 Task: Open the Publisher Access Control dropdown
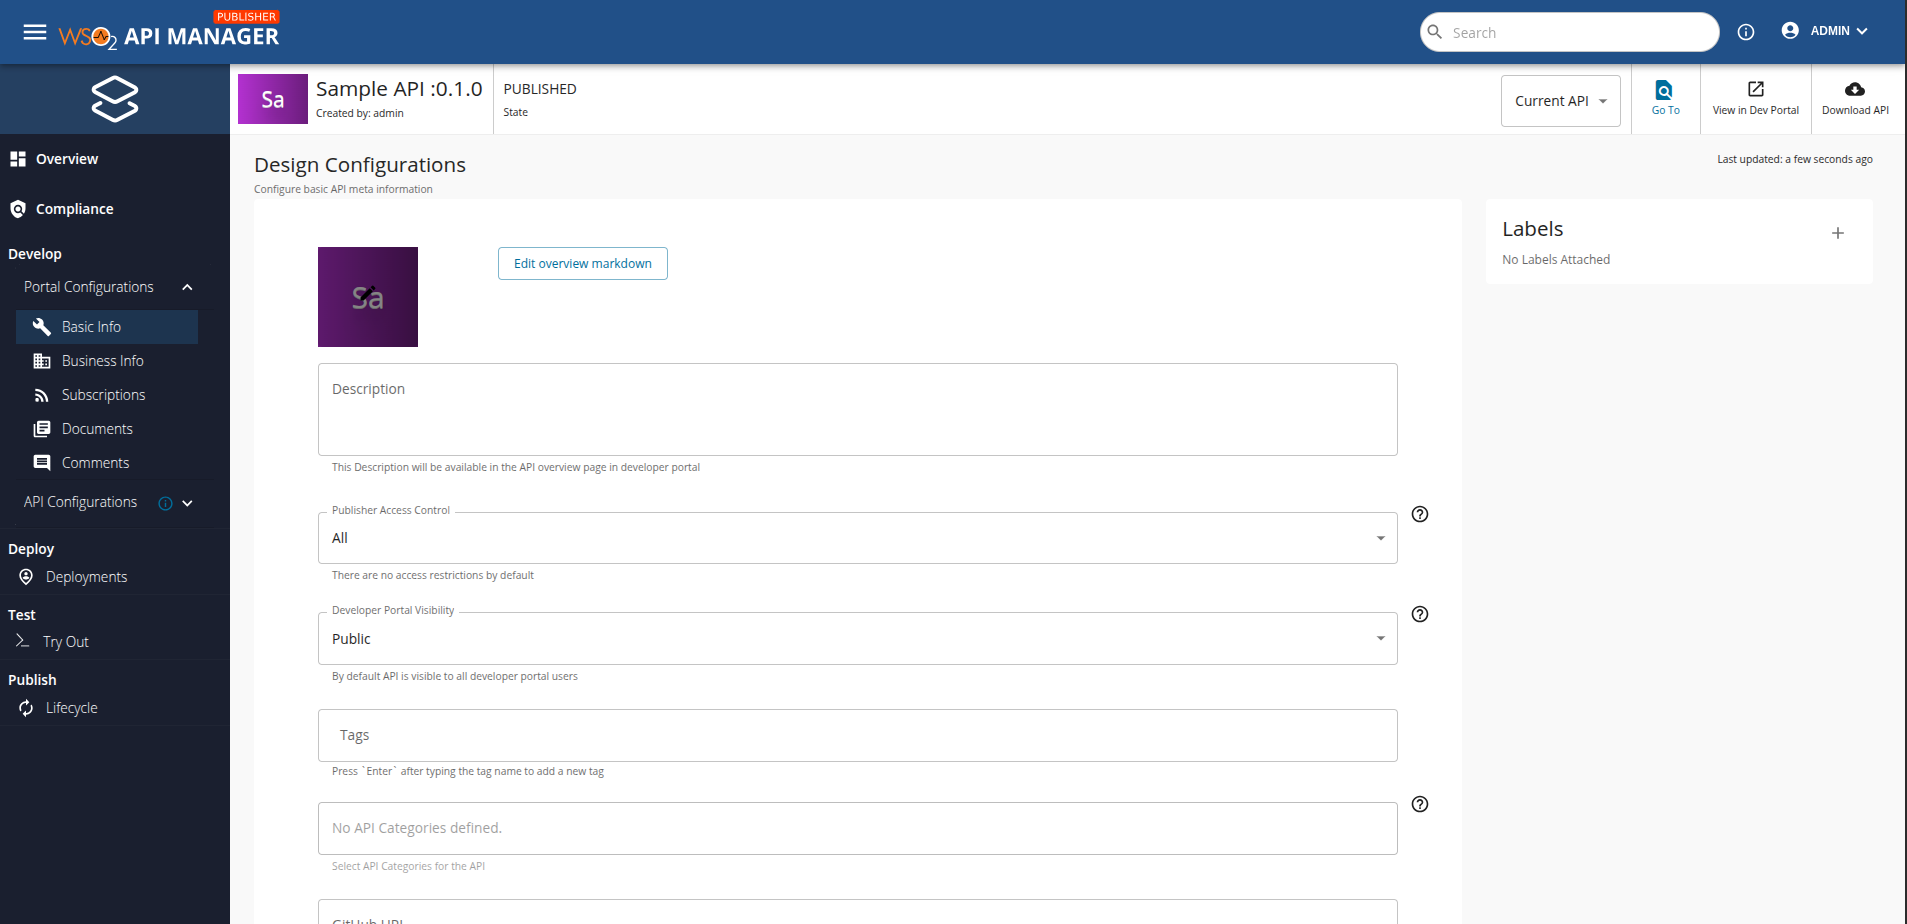[x=857, y=538]
